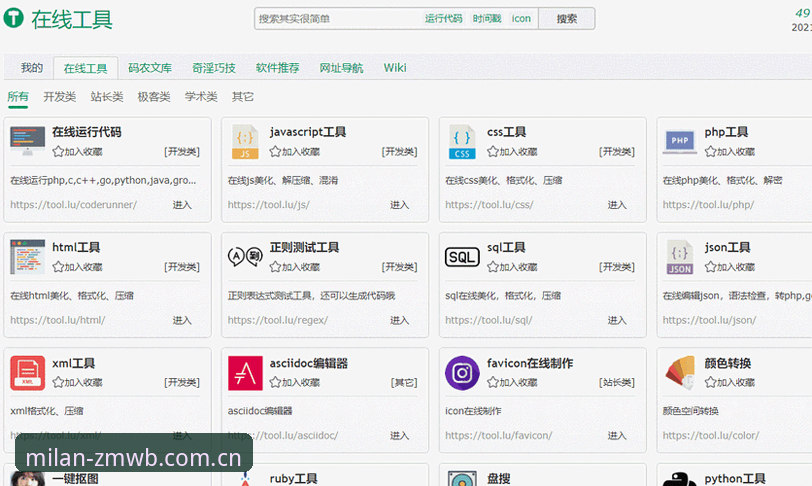Open the https://tool.lu/json/ URL
Screen dimensions: 812x486
[709, 320]
